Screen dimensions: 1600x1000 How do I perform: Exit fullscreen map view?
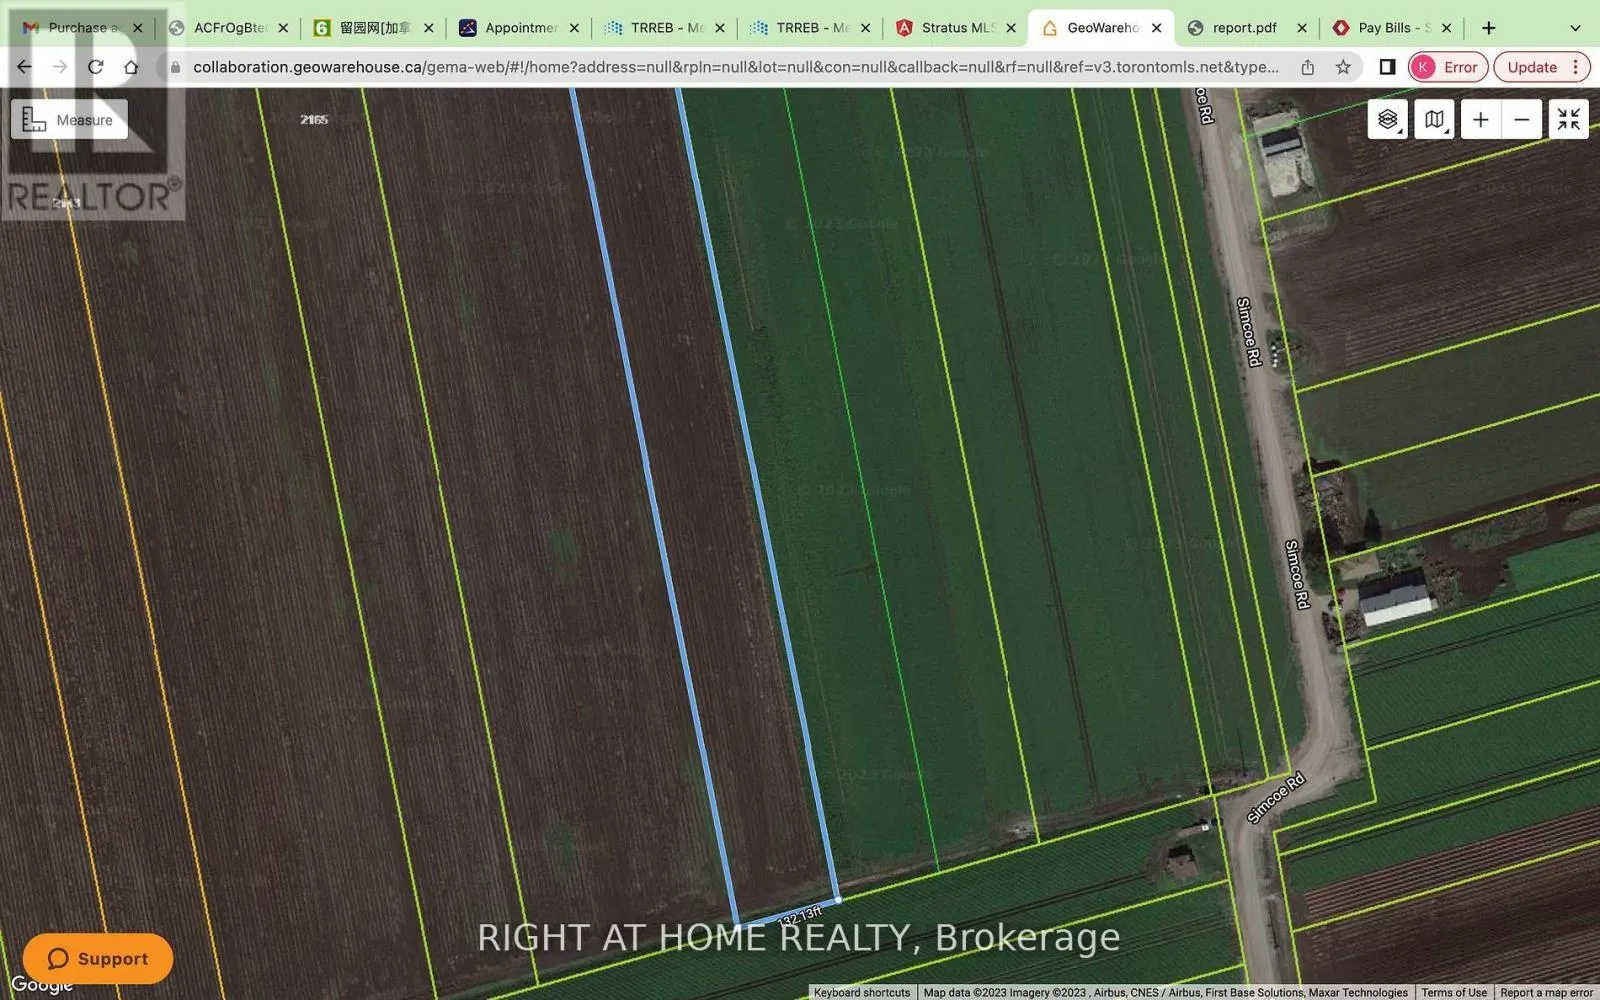(x=1568, y=120)
